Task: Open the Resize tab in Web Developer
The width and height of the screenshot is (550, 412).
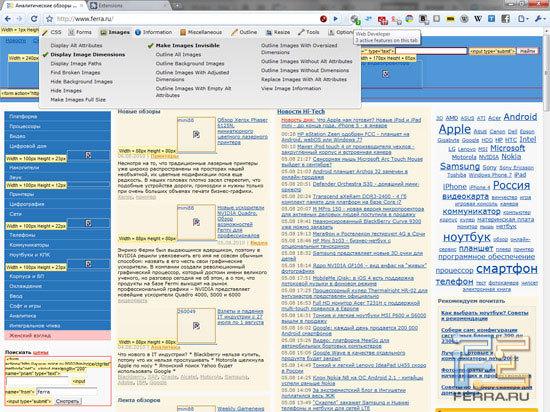Action: (278, 32)
